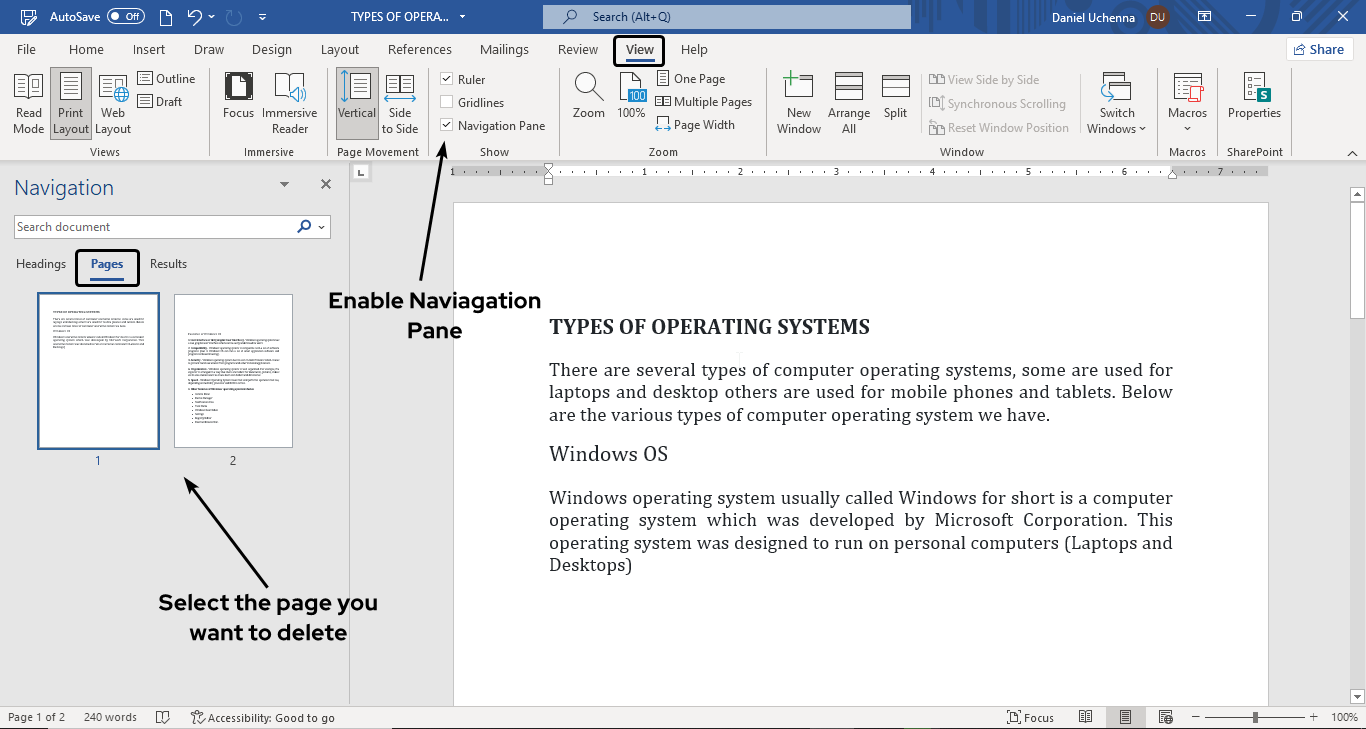
Task: Set view to Multiple Pages
Action: (703, 102)
